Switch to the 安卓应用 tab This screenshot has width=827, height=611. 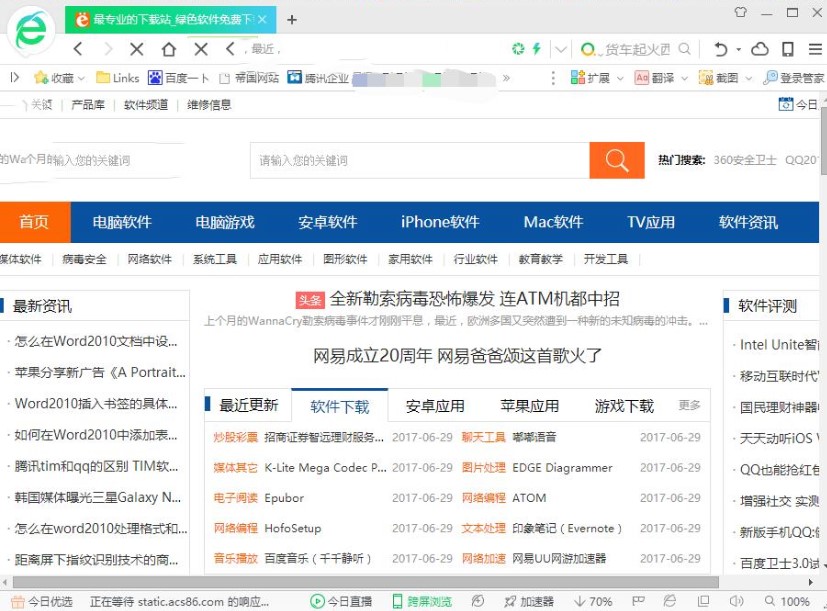(435, 406)
